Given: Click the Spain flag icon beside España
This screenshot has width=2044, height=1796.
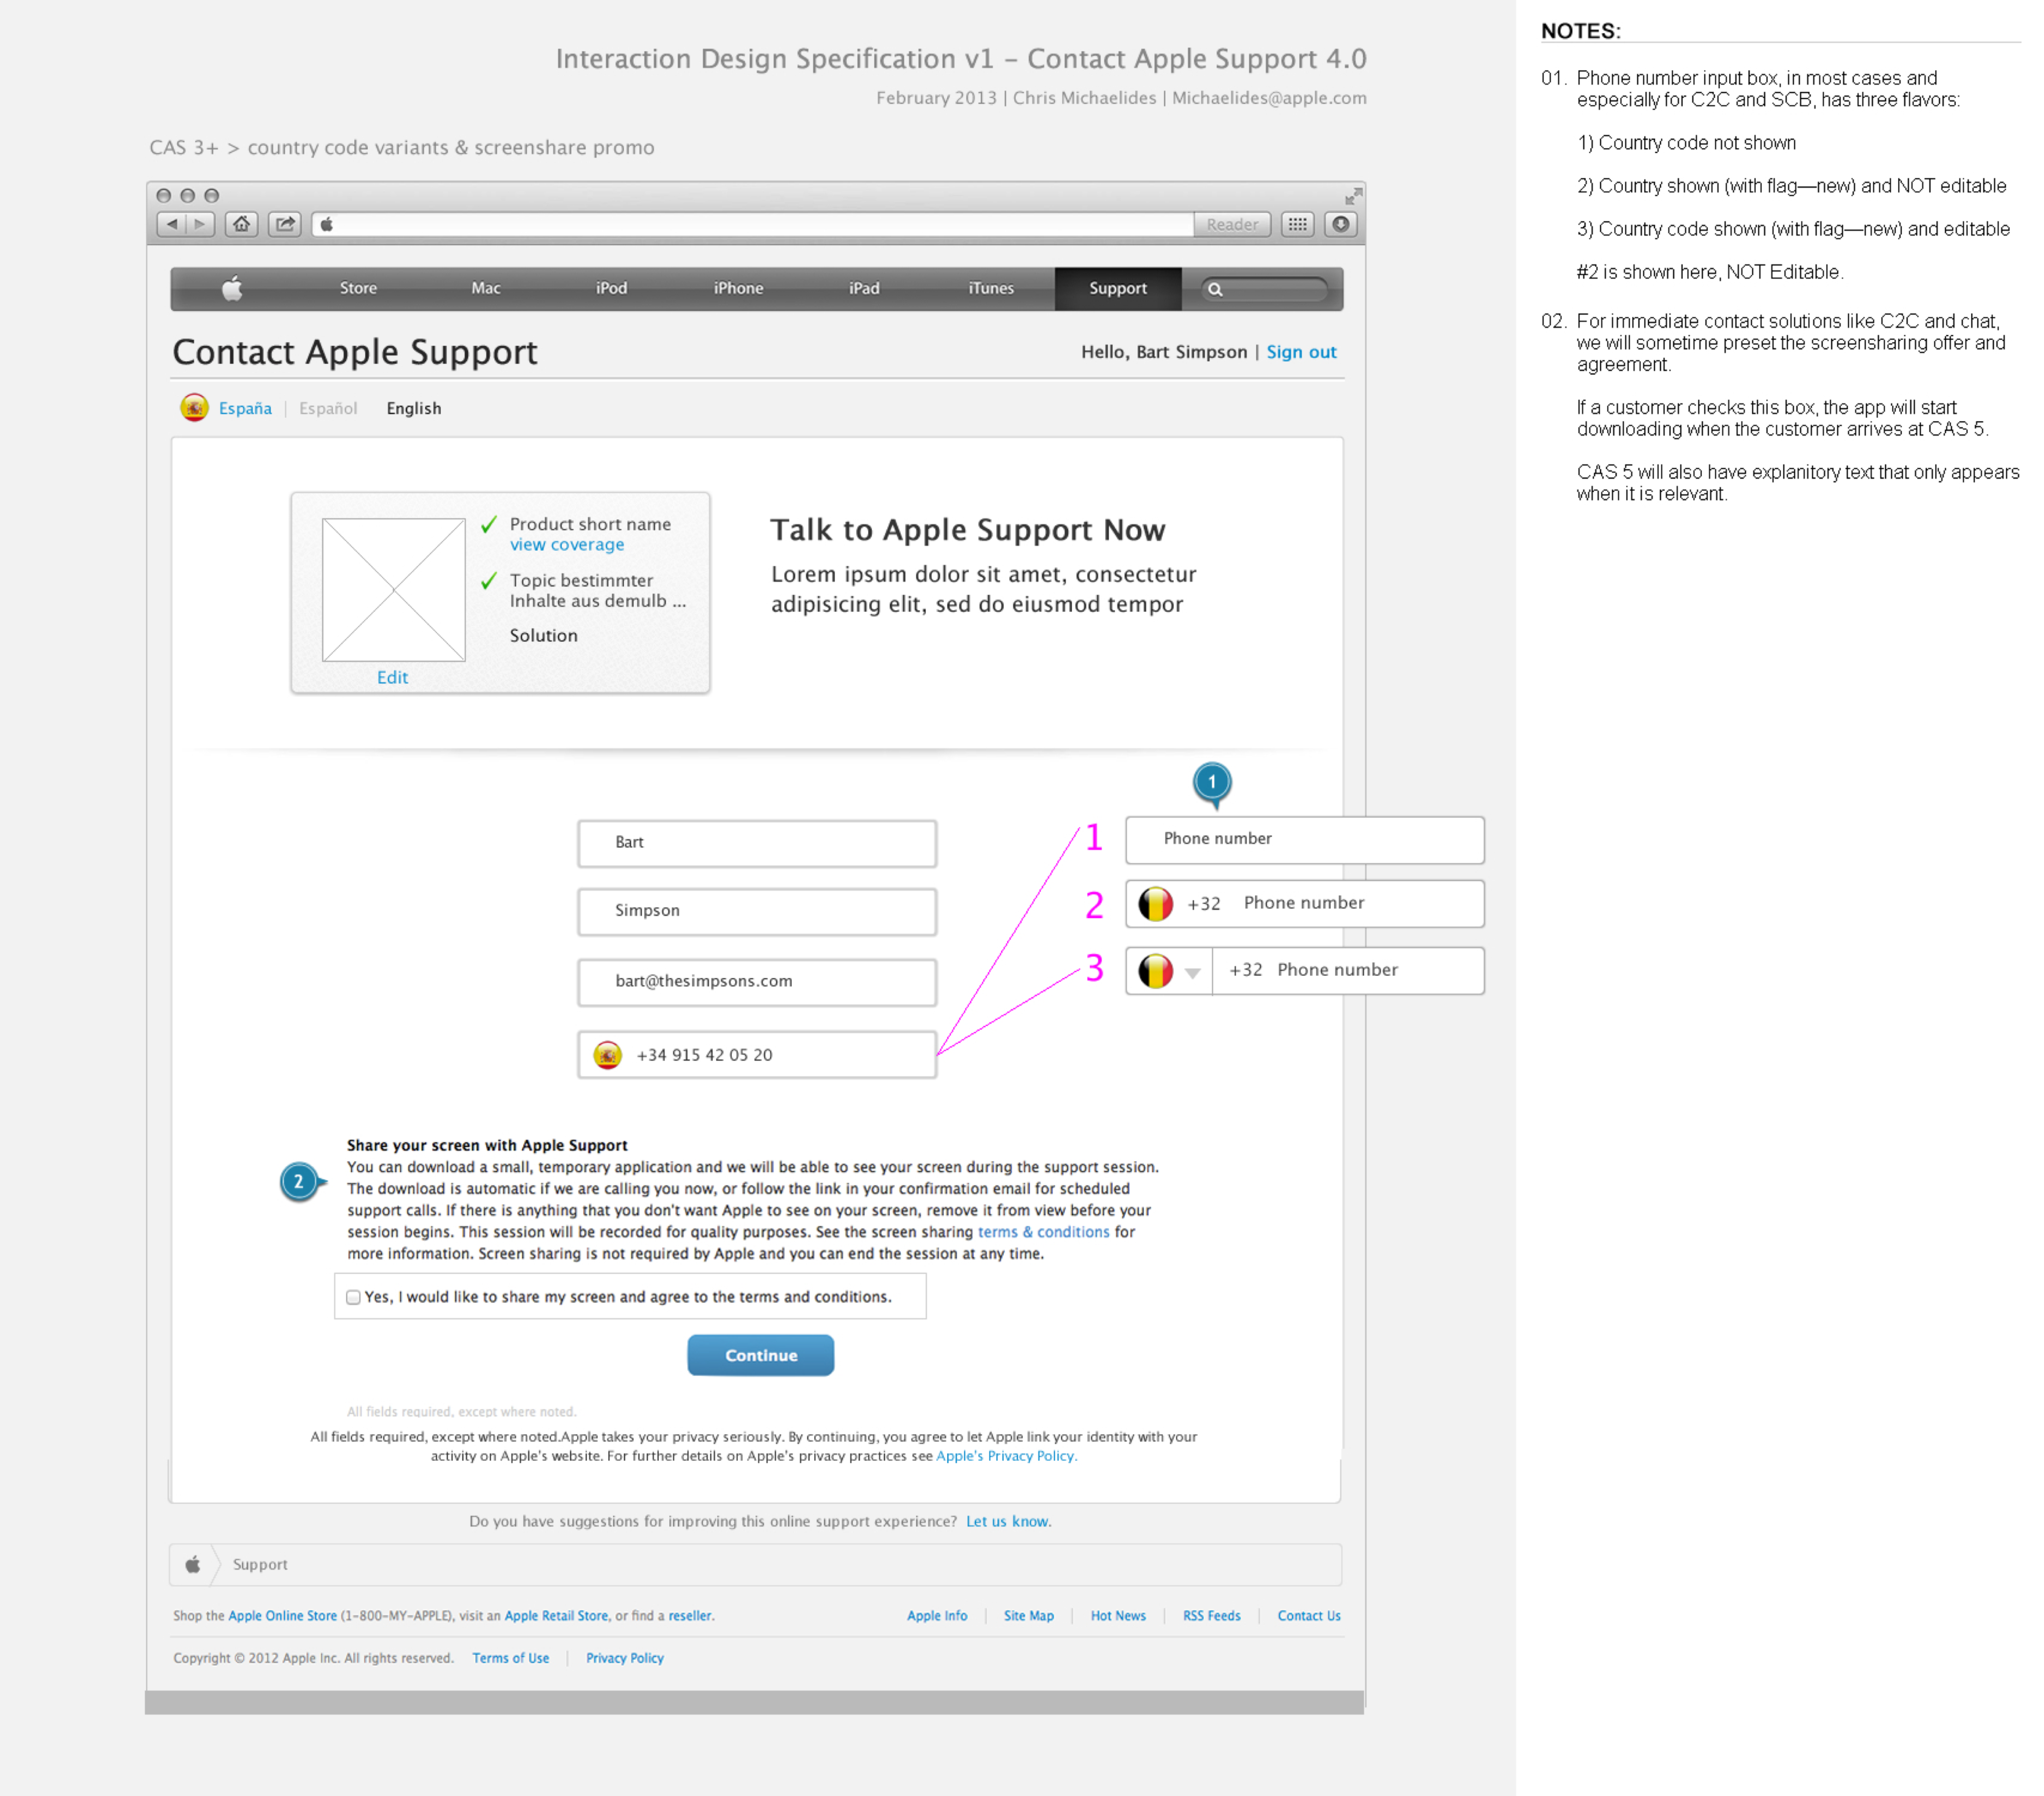Looking at the screenshot, I should pos(194,408).
